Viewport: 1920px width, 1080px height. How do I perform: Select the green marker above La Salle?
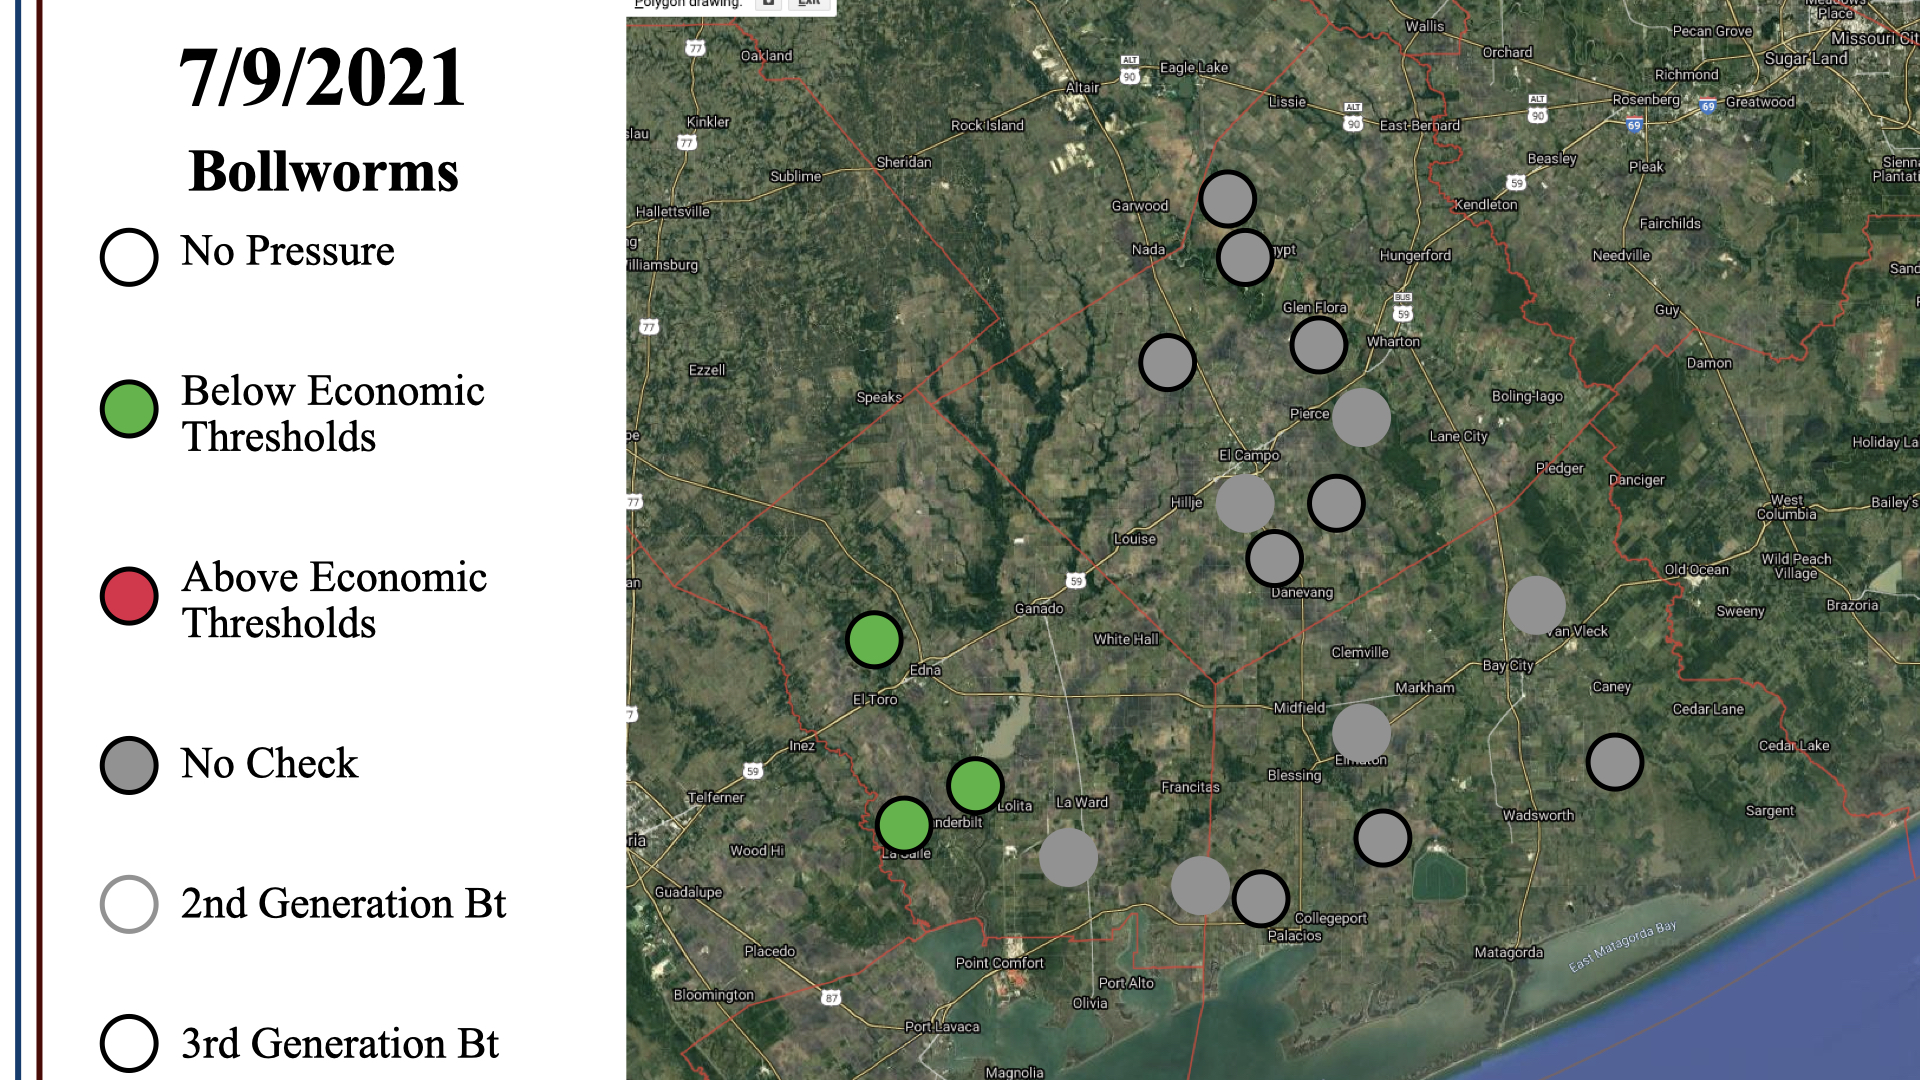[x=904, y=825]
